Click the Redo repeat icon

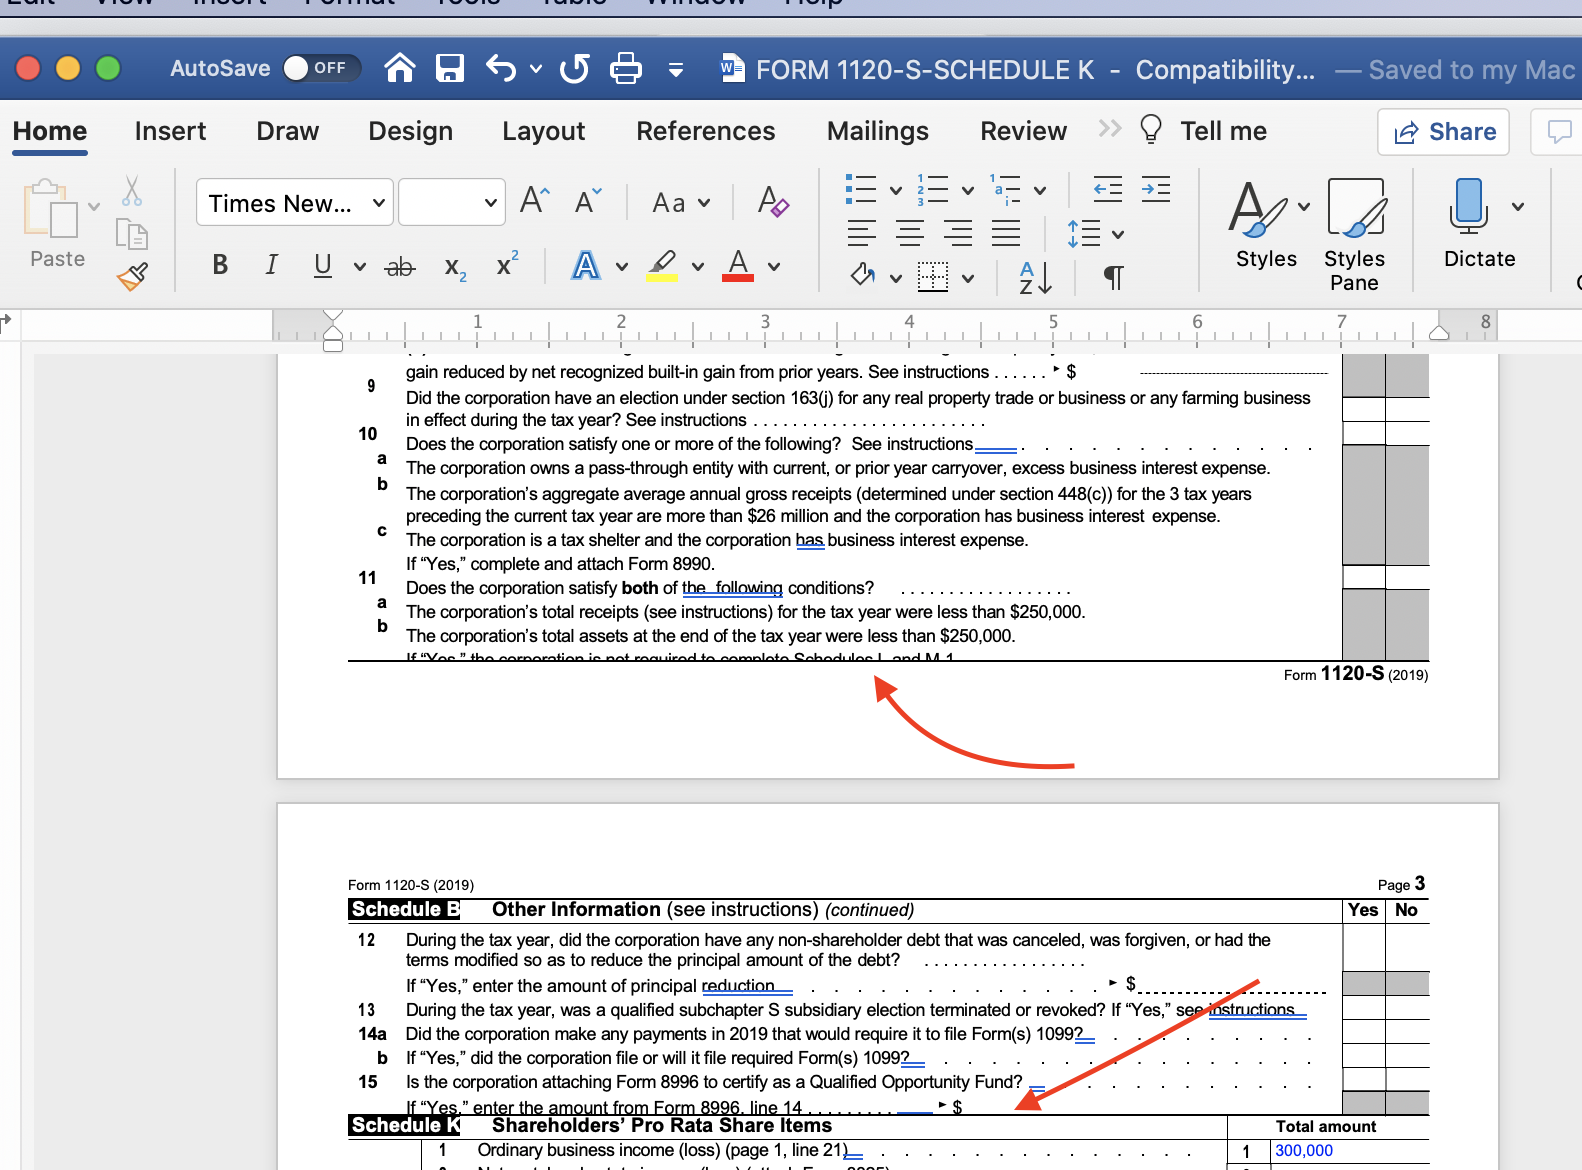[575, 68]
